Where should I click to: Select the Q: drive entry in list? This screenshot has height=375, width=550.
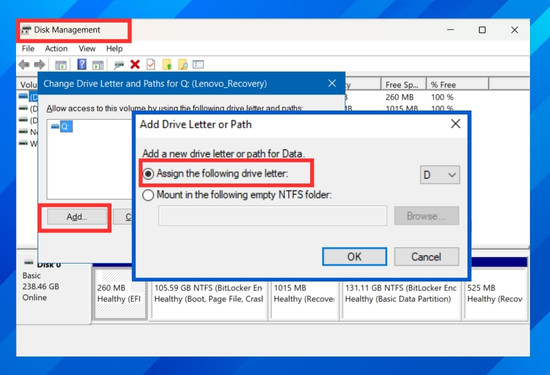(62, 126)
